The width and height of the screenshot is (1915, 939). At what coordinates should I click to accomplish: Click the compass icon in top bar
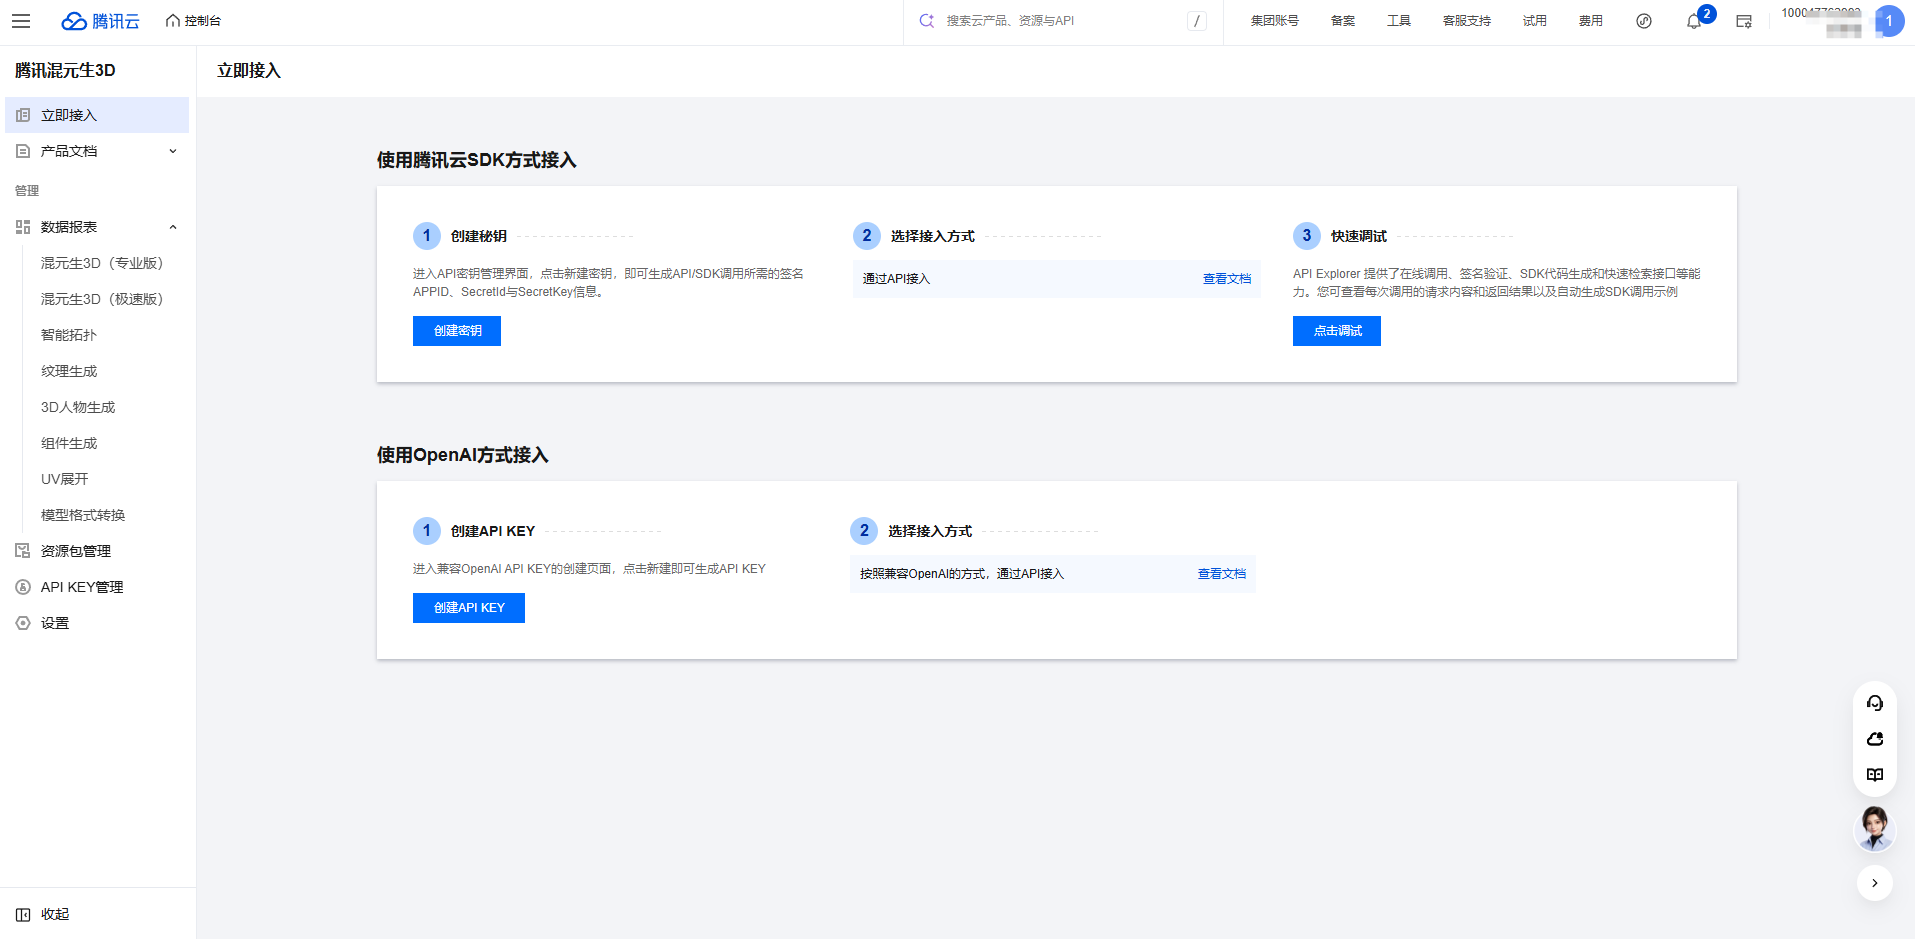pos(1644,21)
